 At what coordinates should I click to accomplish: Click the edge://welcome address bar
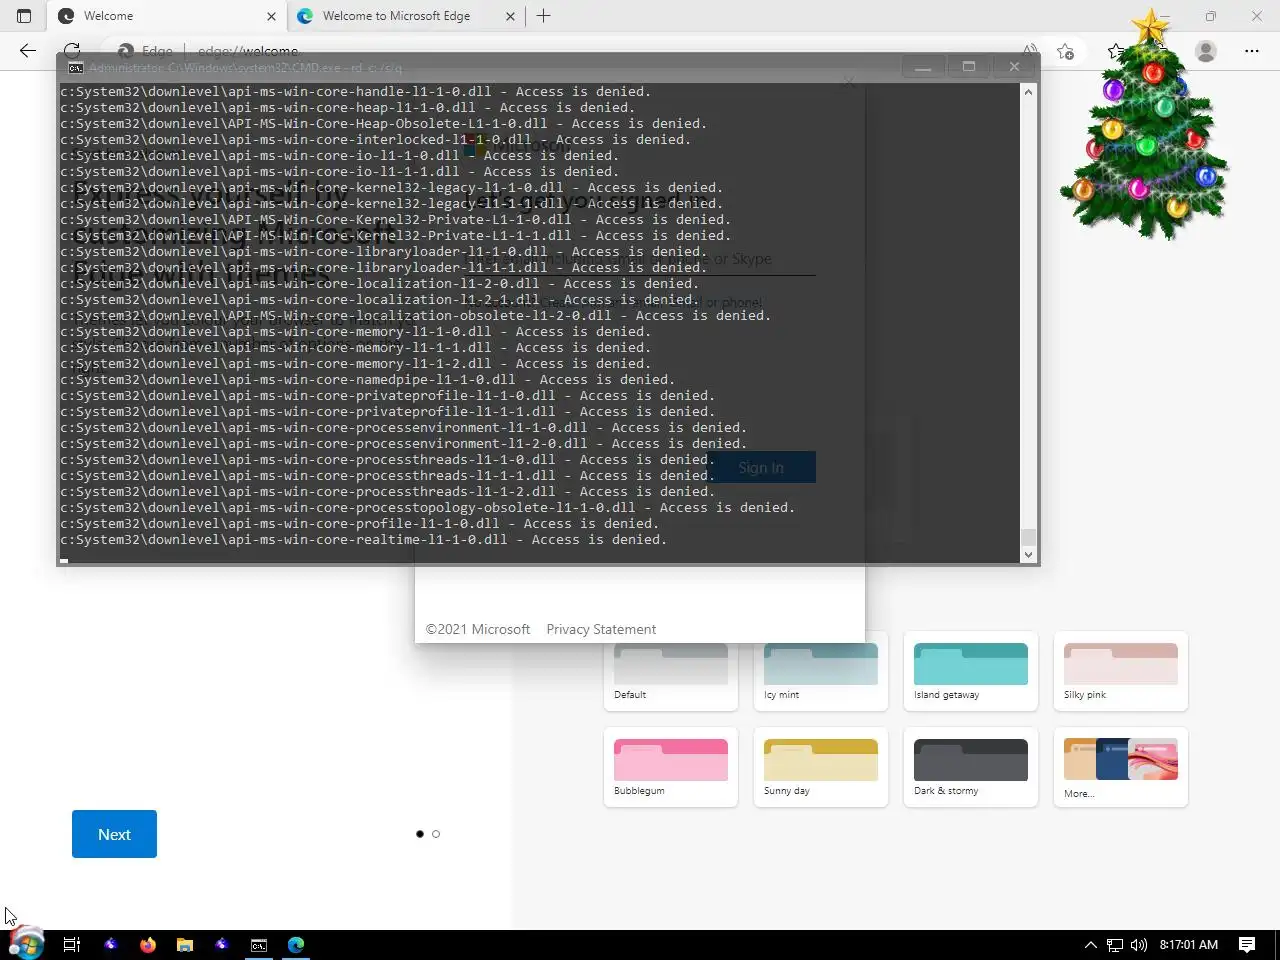pos(560,51)
